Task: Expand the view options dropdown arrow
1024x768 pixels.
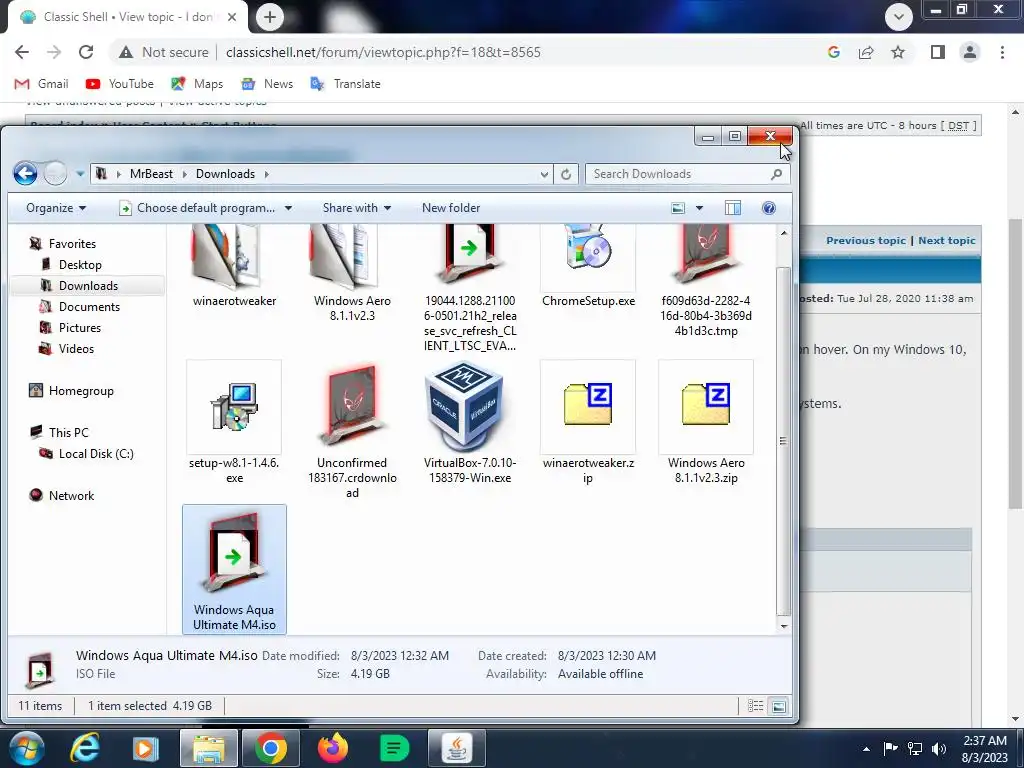Action: click(x=699, y=208)
